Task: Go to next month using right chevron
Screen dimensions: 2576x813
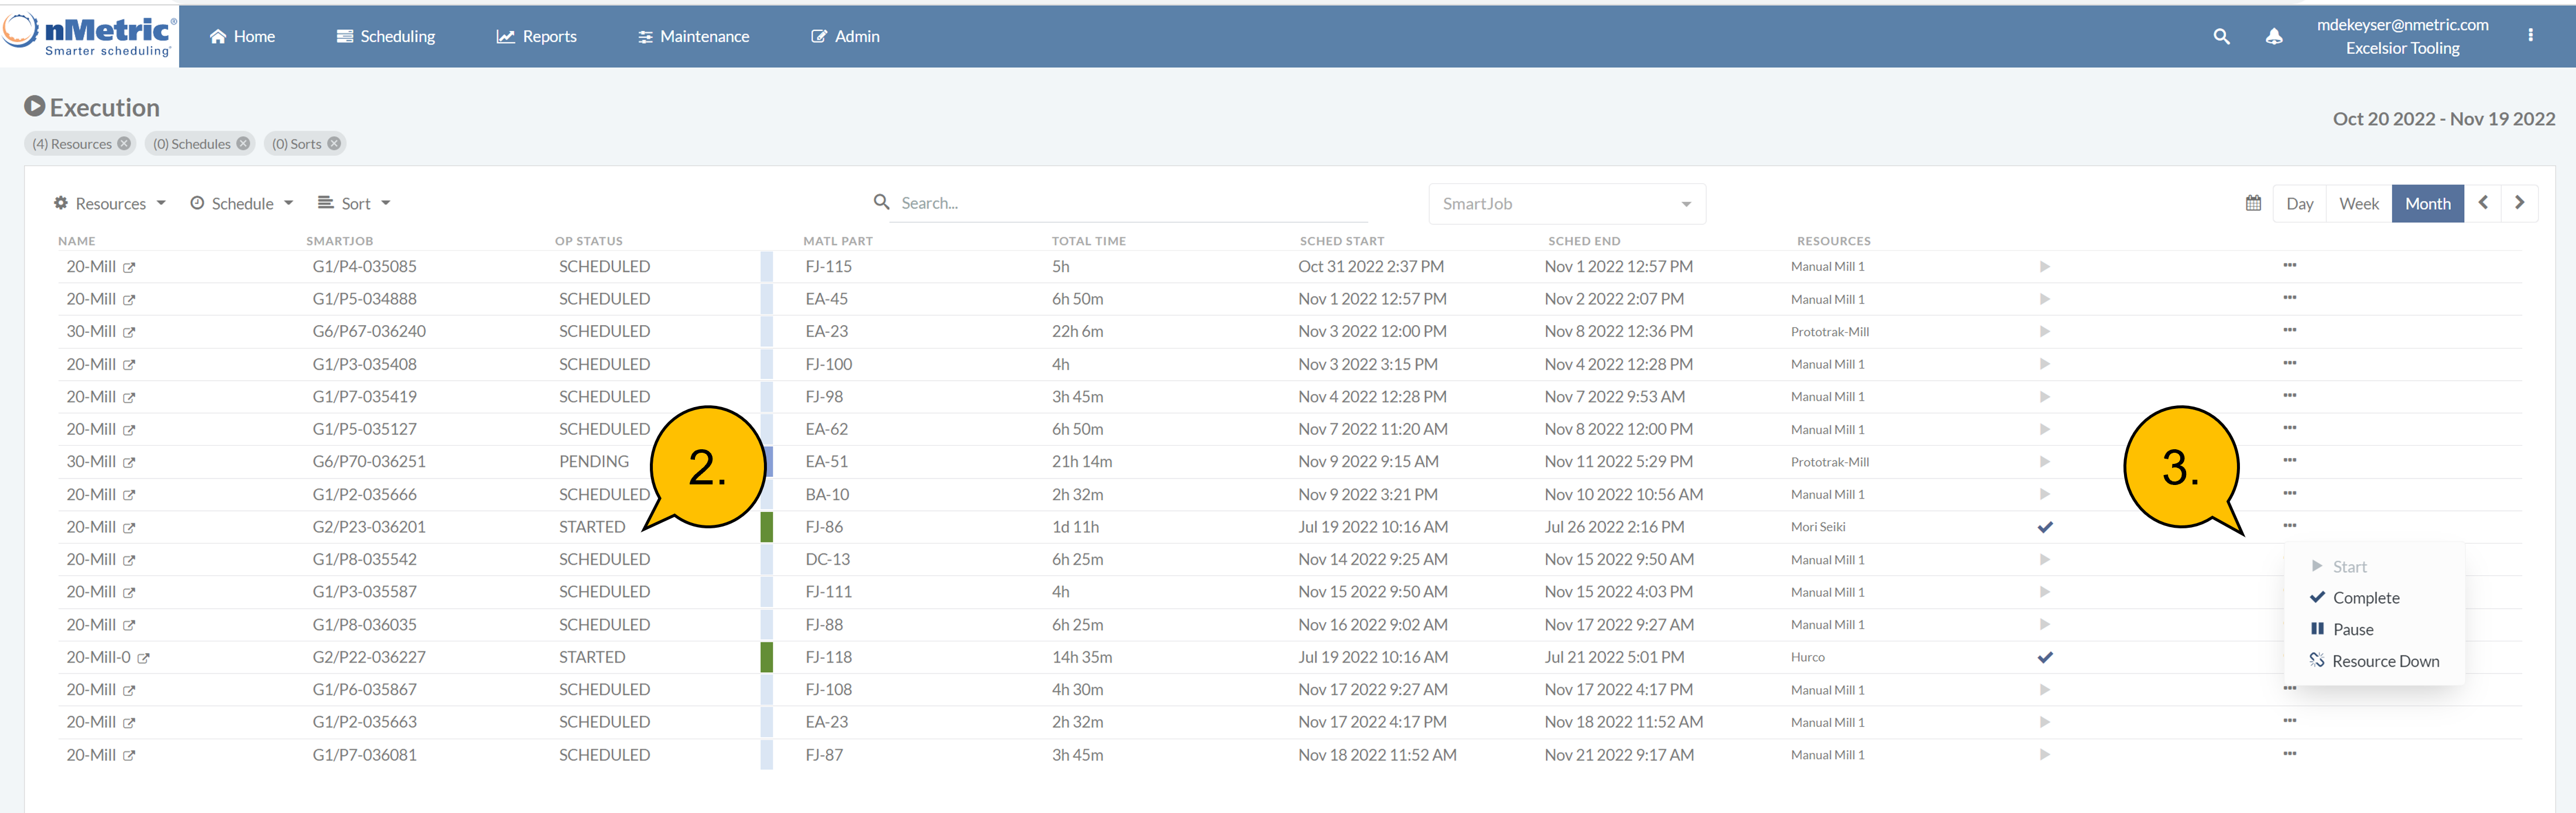Action: [2519, 203]
